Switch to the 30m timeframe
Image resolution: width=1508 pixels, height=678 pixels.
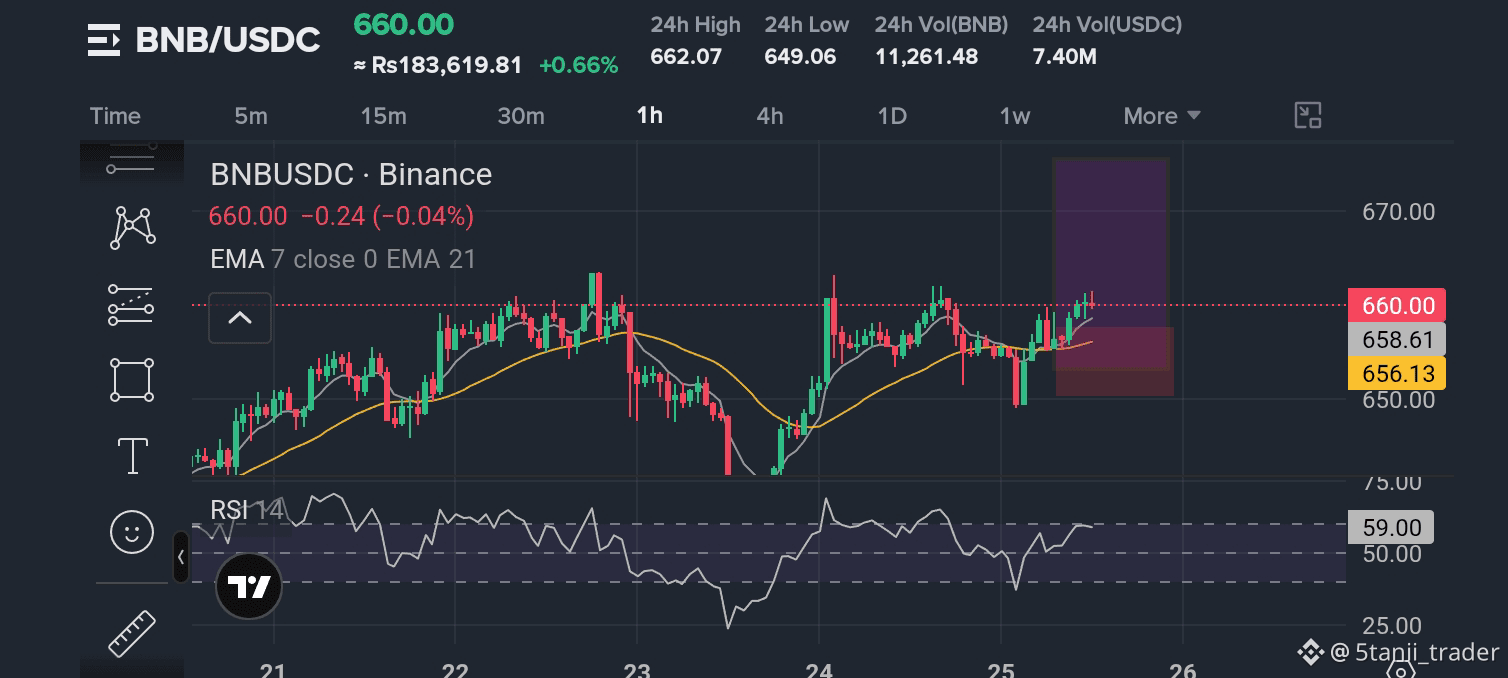[521, 116]
